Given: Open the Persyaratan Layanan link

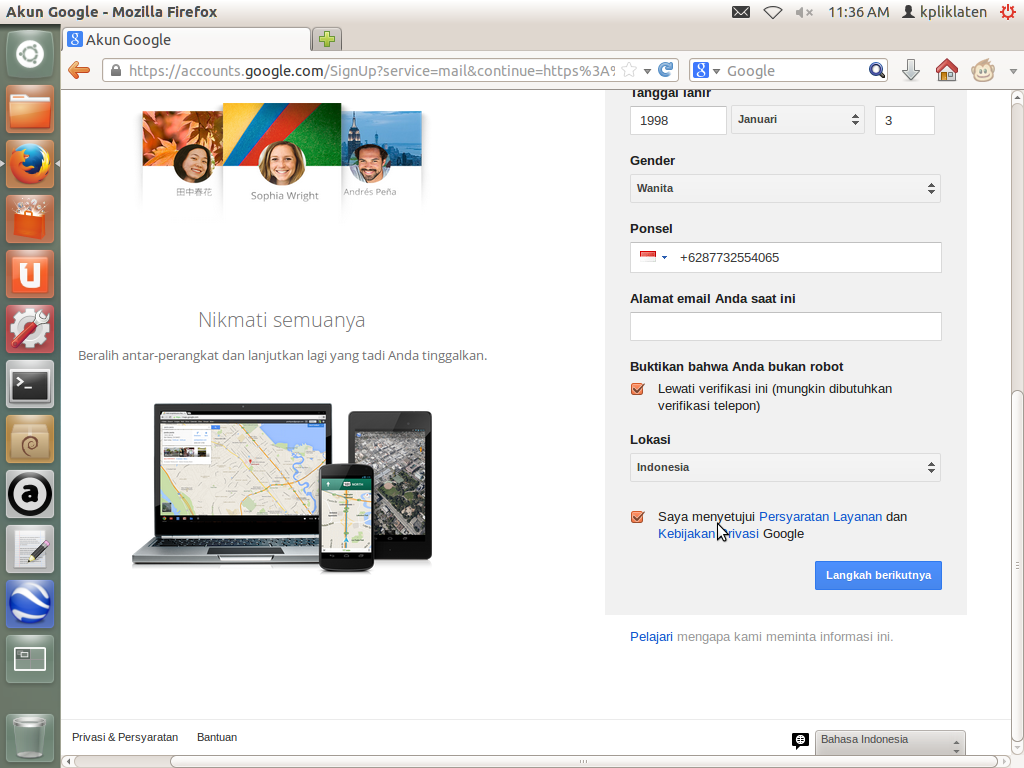Looking at the screenshot, I should coord(820,517).
